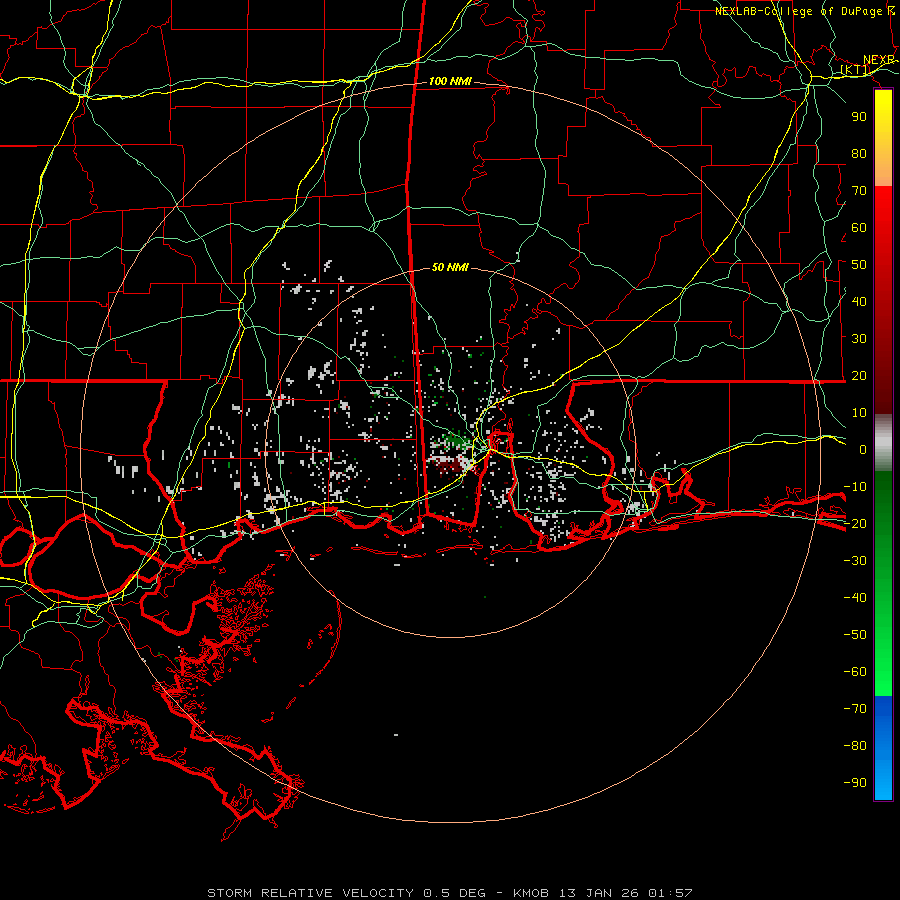The image size is (900, 900).
Task: Click the "50" value on velocity scale
Action: click(x=859, y=265)
